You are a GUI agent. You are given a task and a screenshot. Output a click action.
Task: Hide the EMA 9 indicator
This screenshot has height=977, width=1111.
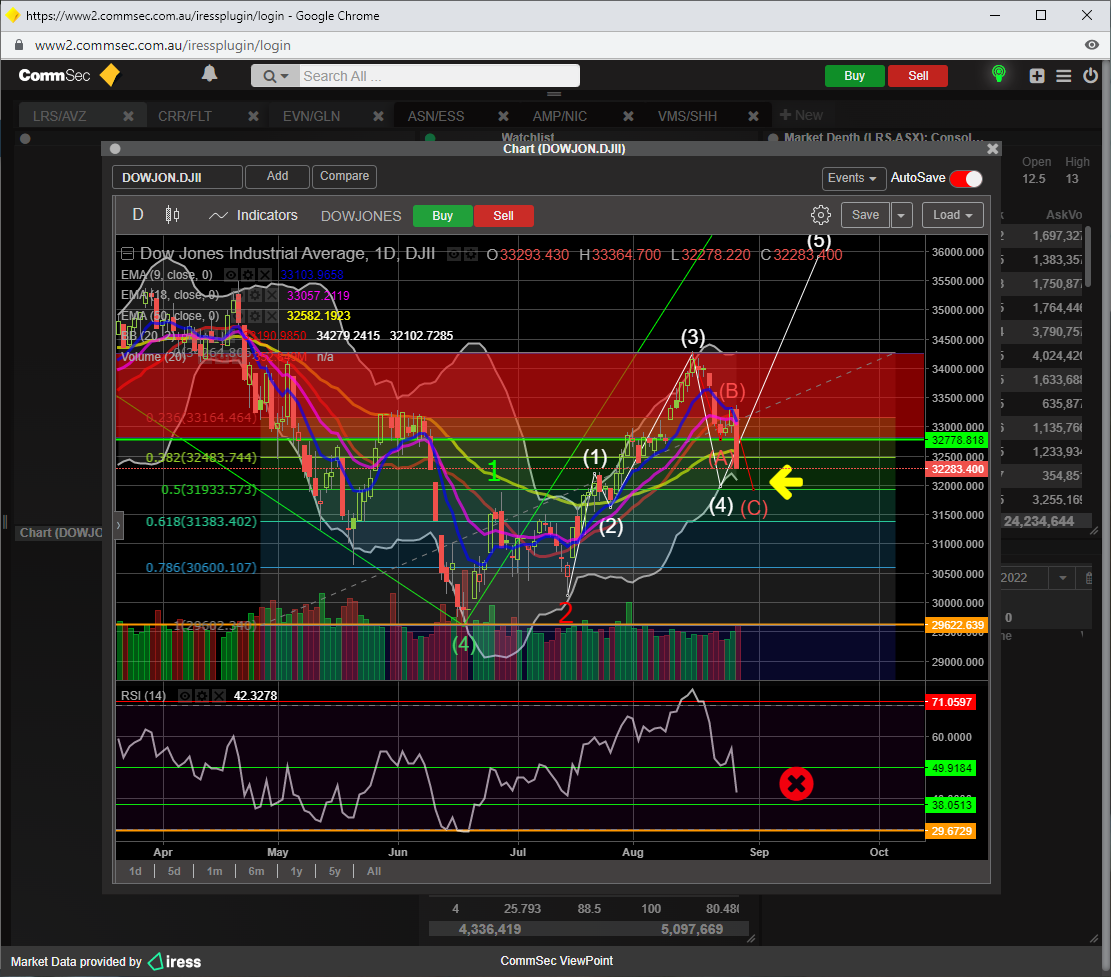click(x=231, y=274)
